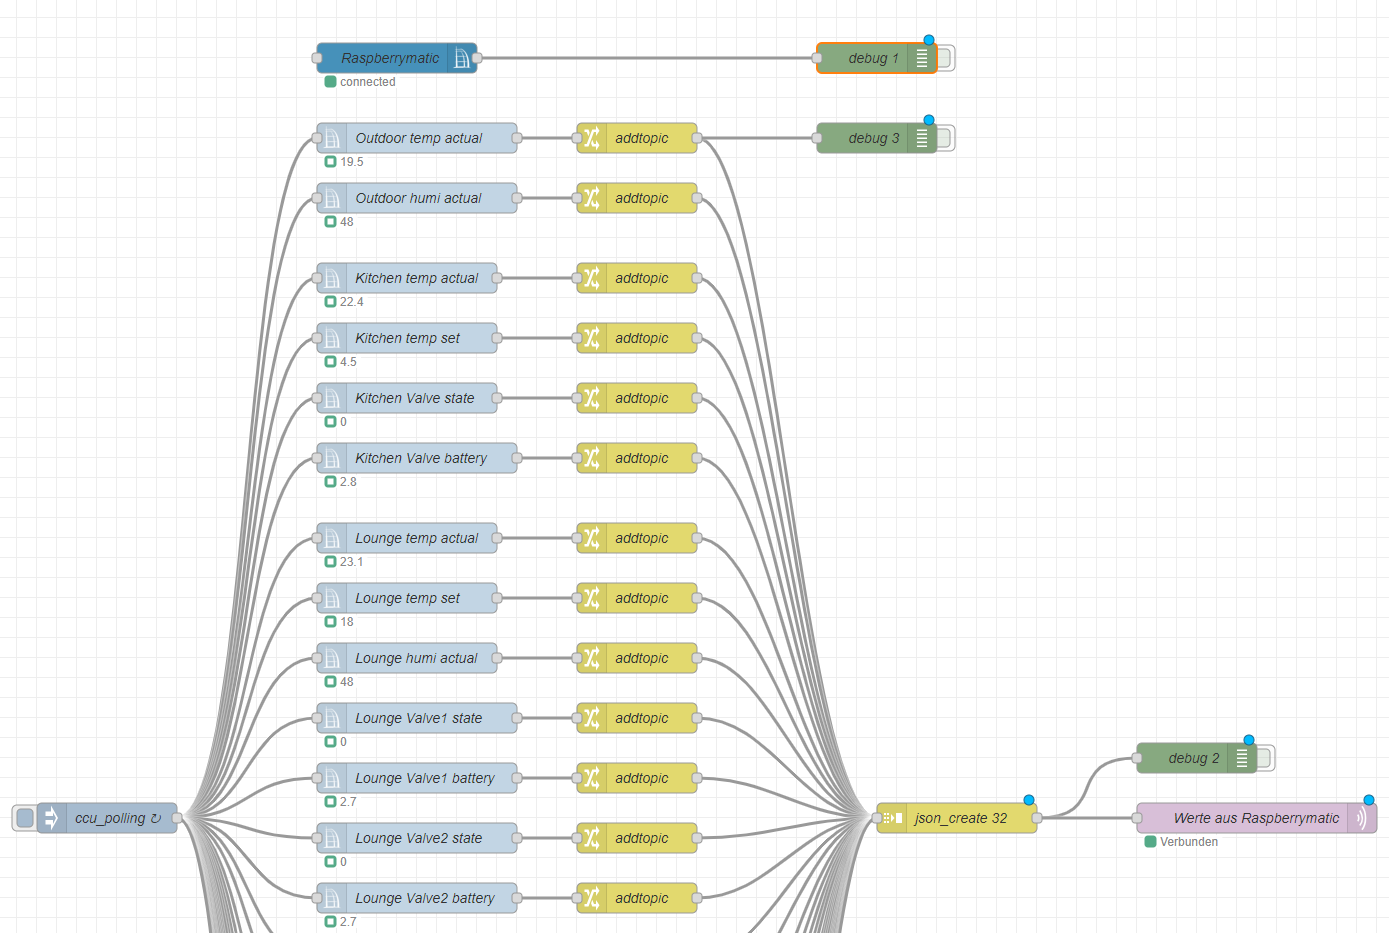Click the building icon on Kitchen temp actual
The height and width of the screenshot is (933, 1389).
(332, 278)
